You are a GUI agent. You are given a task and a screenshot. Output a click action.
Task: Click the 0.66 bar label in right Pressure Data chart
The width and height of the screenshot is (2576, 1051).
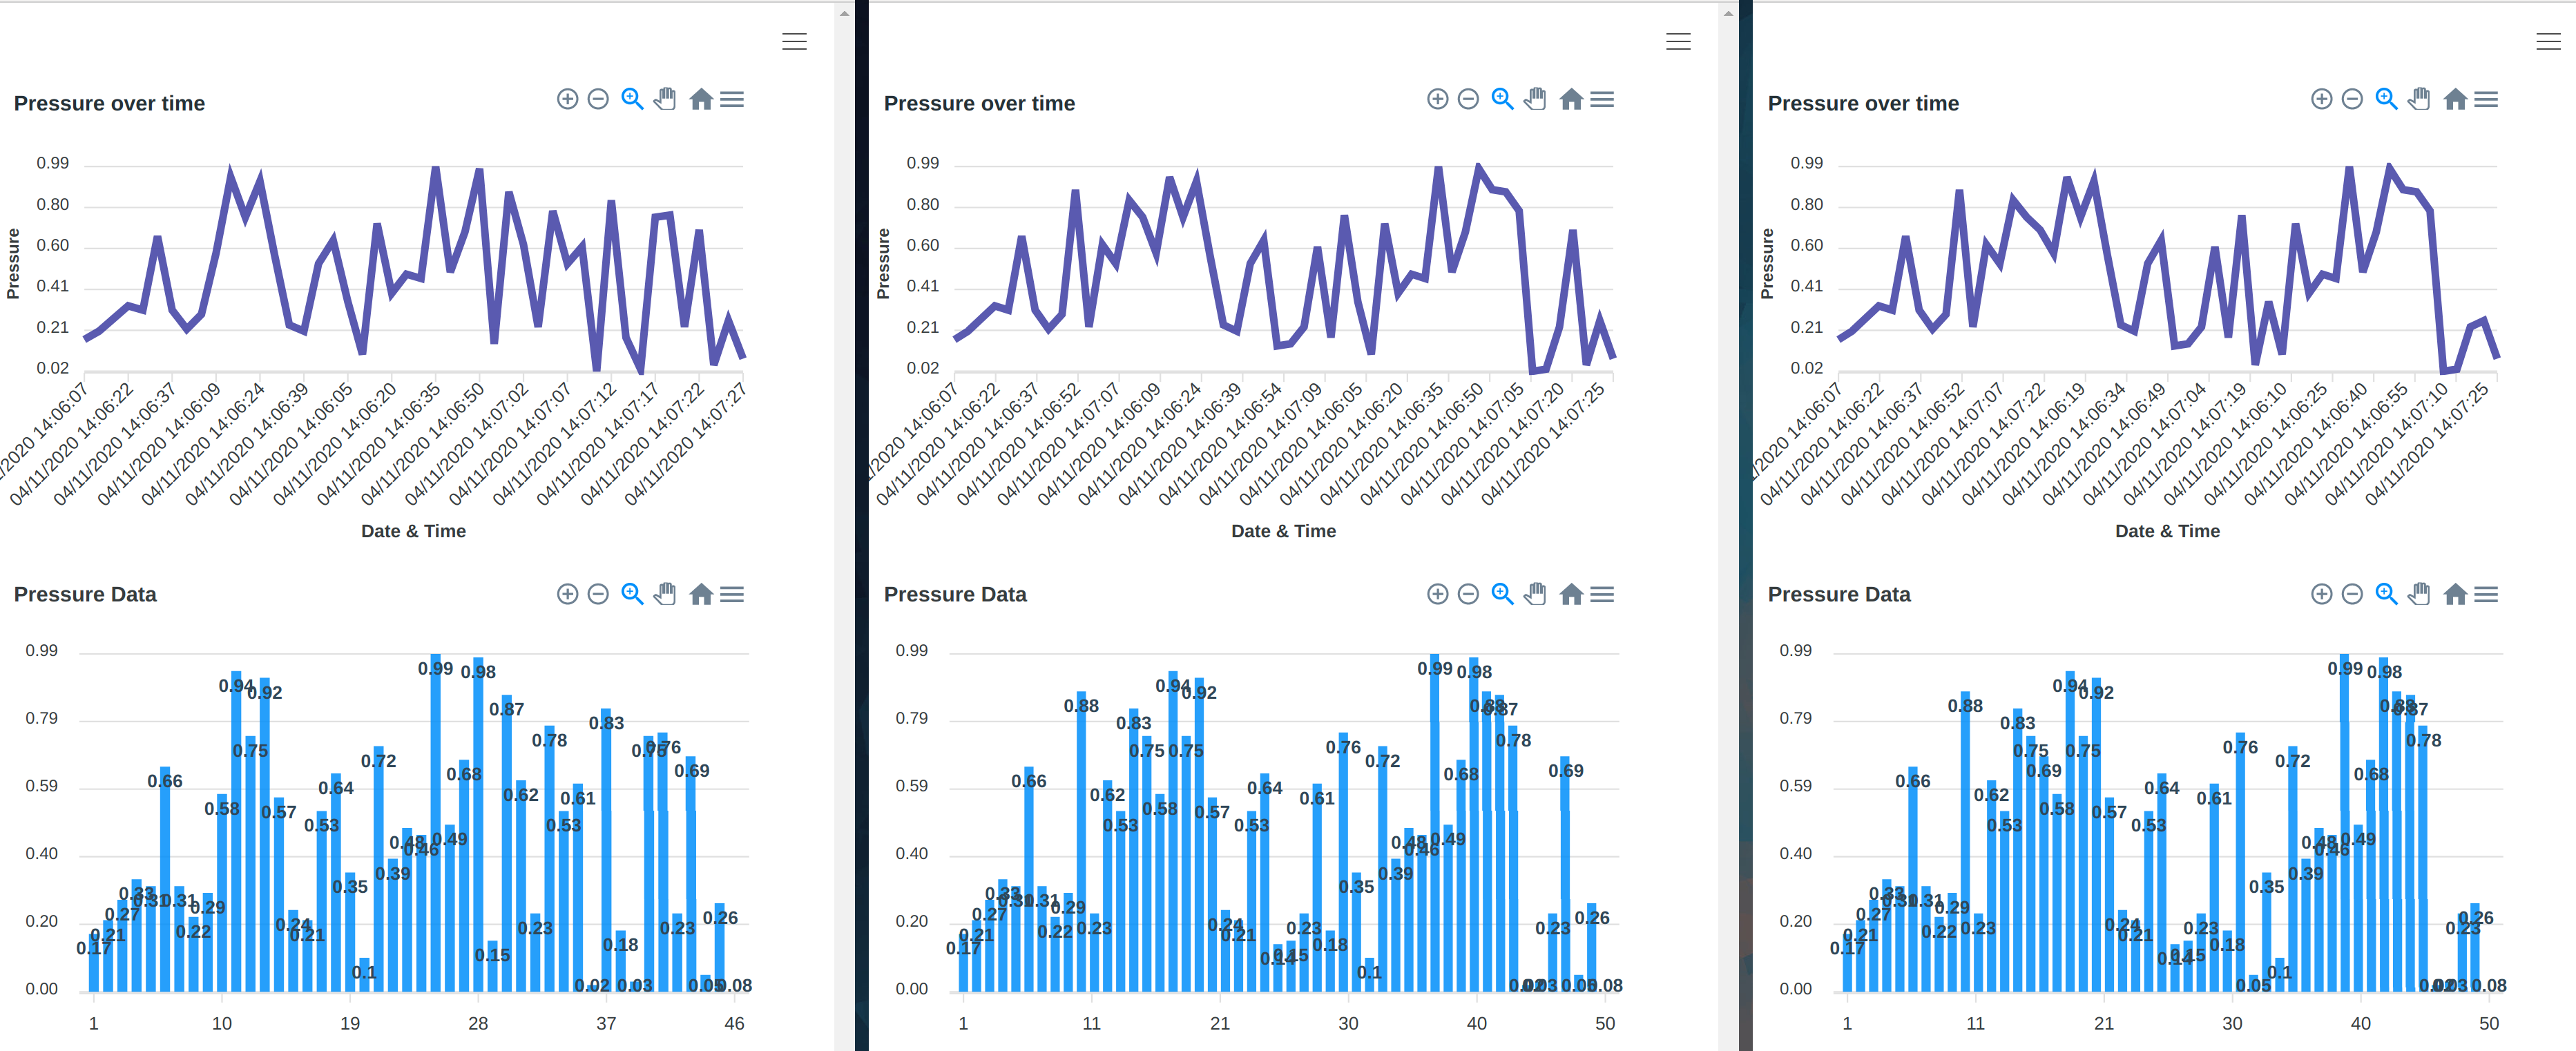click(1913, 781)
